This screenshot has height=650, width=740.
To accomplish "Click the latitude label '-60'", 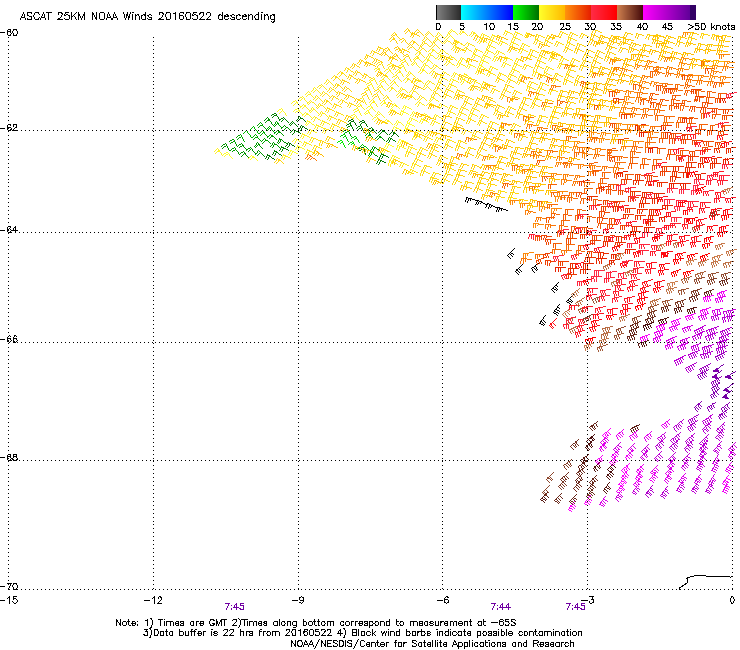I will (10, 33).
